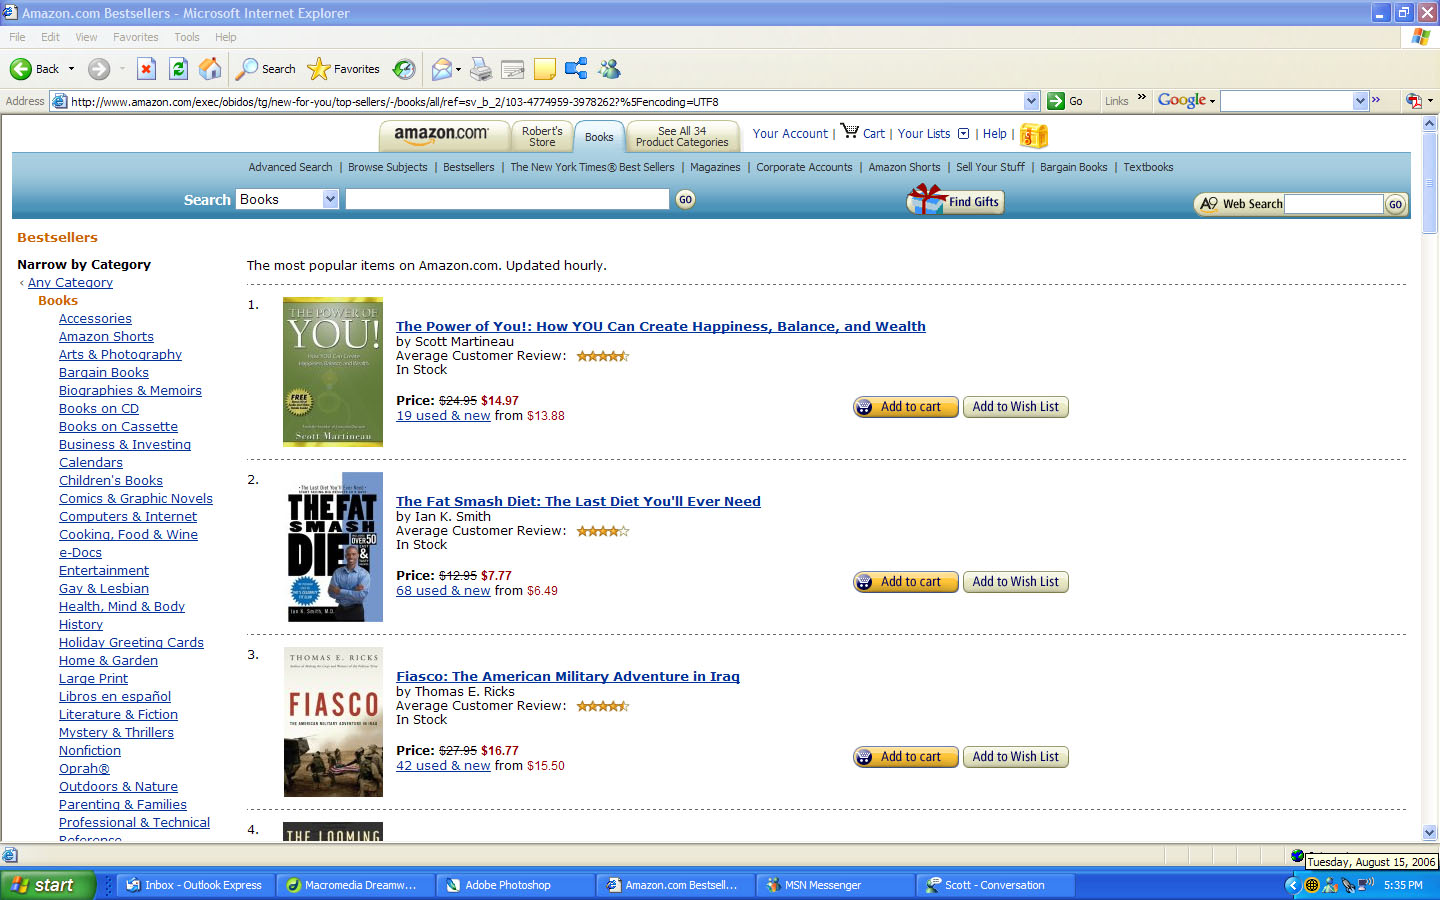
Task: Click the IE Forward arrow button
Action: (98, 69)
